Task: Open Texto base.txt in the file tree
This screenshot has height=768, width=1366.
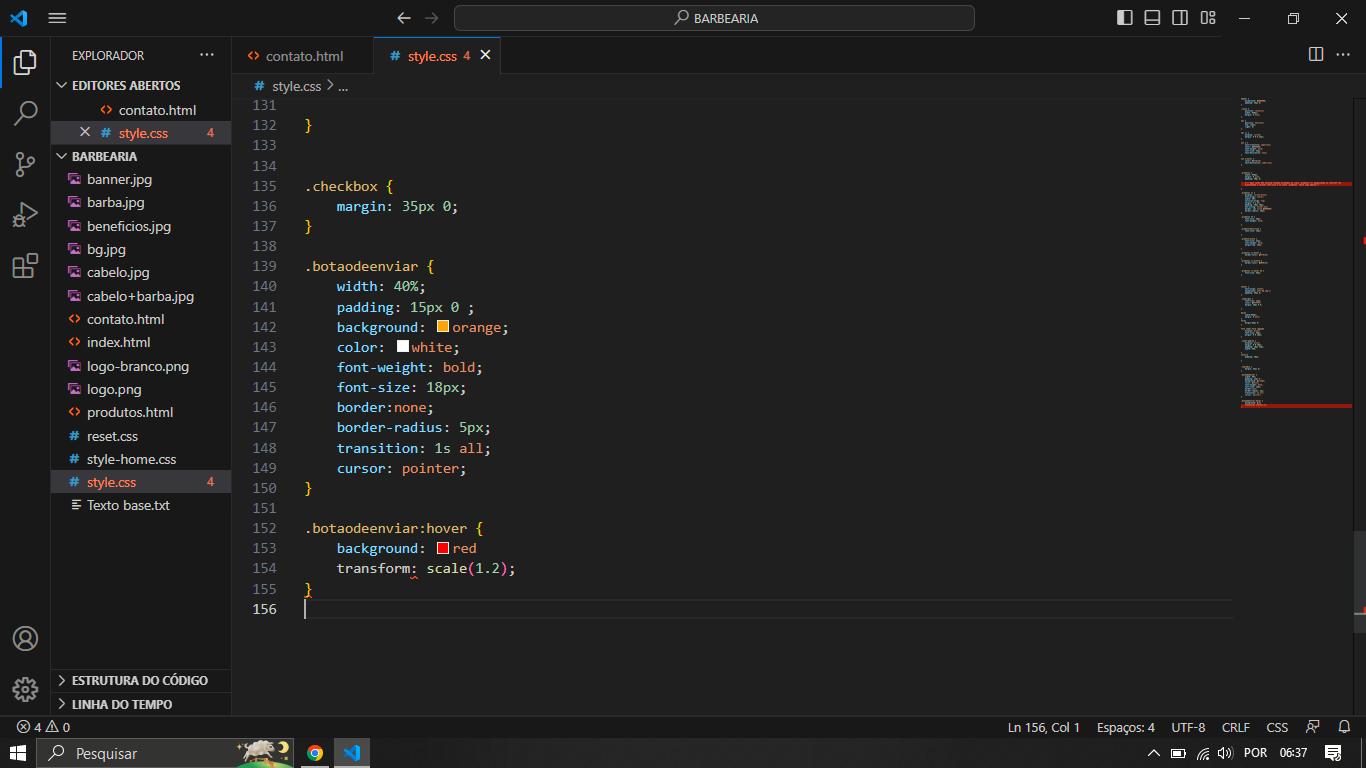Action: 141,505
